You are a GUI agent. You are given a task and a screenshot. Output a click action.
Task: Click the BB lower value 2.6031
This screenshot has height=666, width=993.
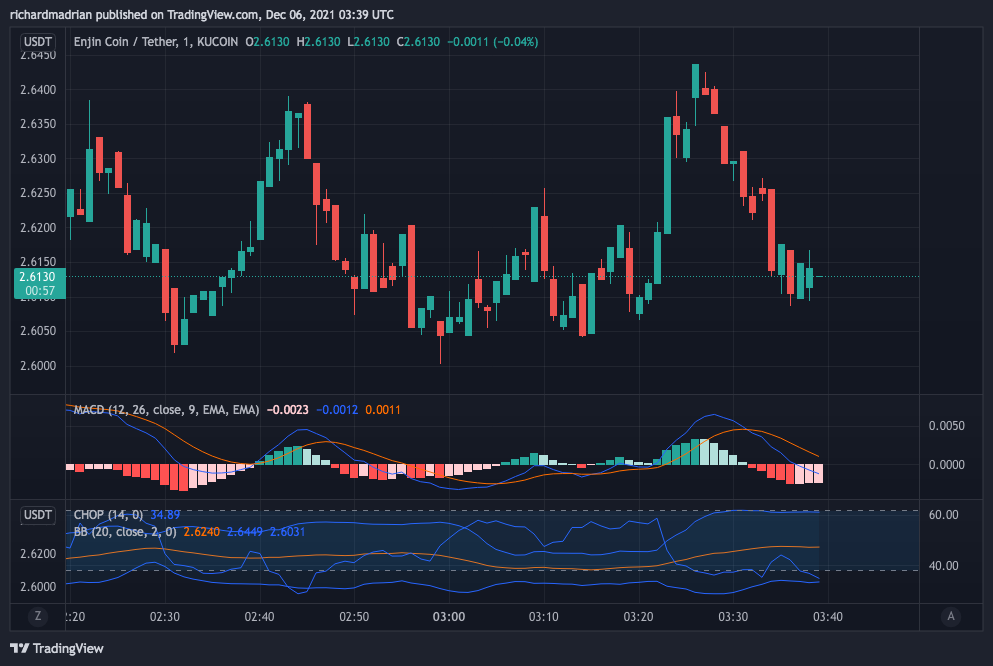[288, 532]
